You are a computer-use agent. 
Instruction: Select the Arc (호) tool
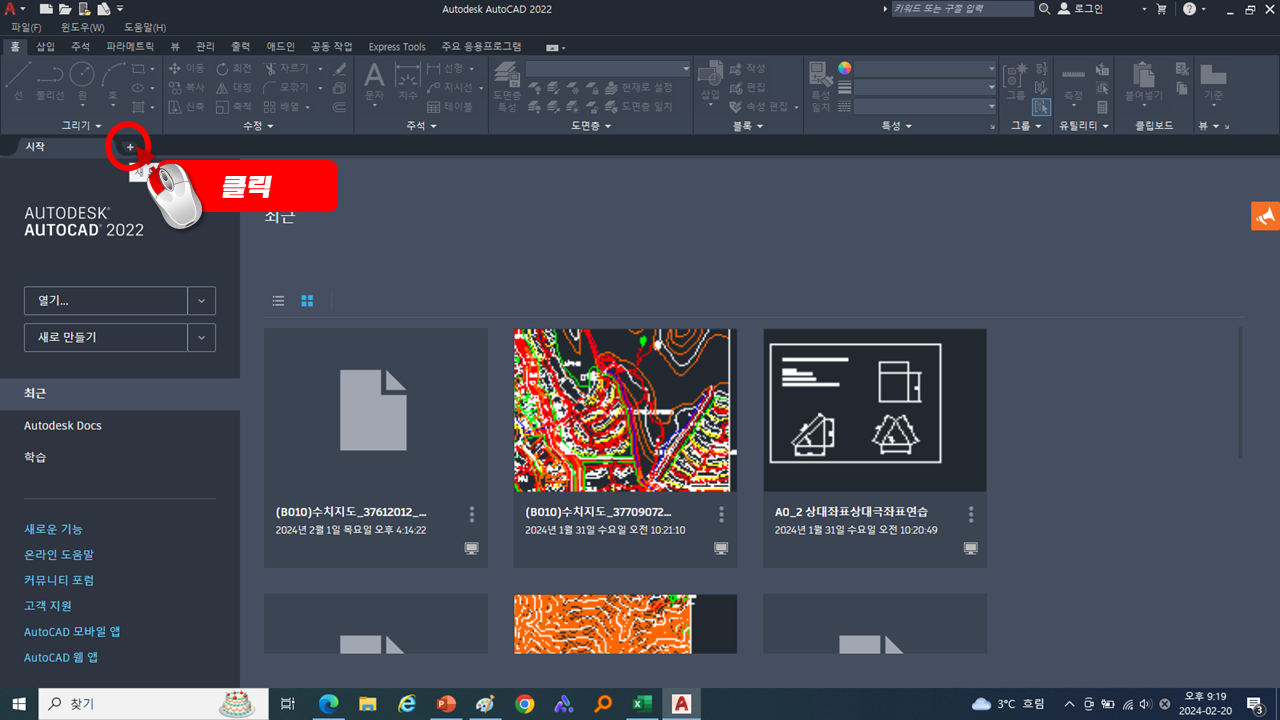(113, 82)
